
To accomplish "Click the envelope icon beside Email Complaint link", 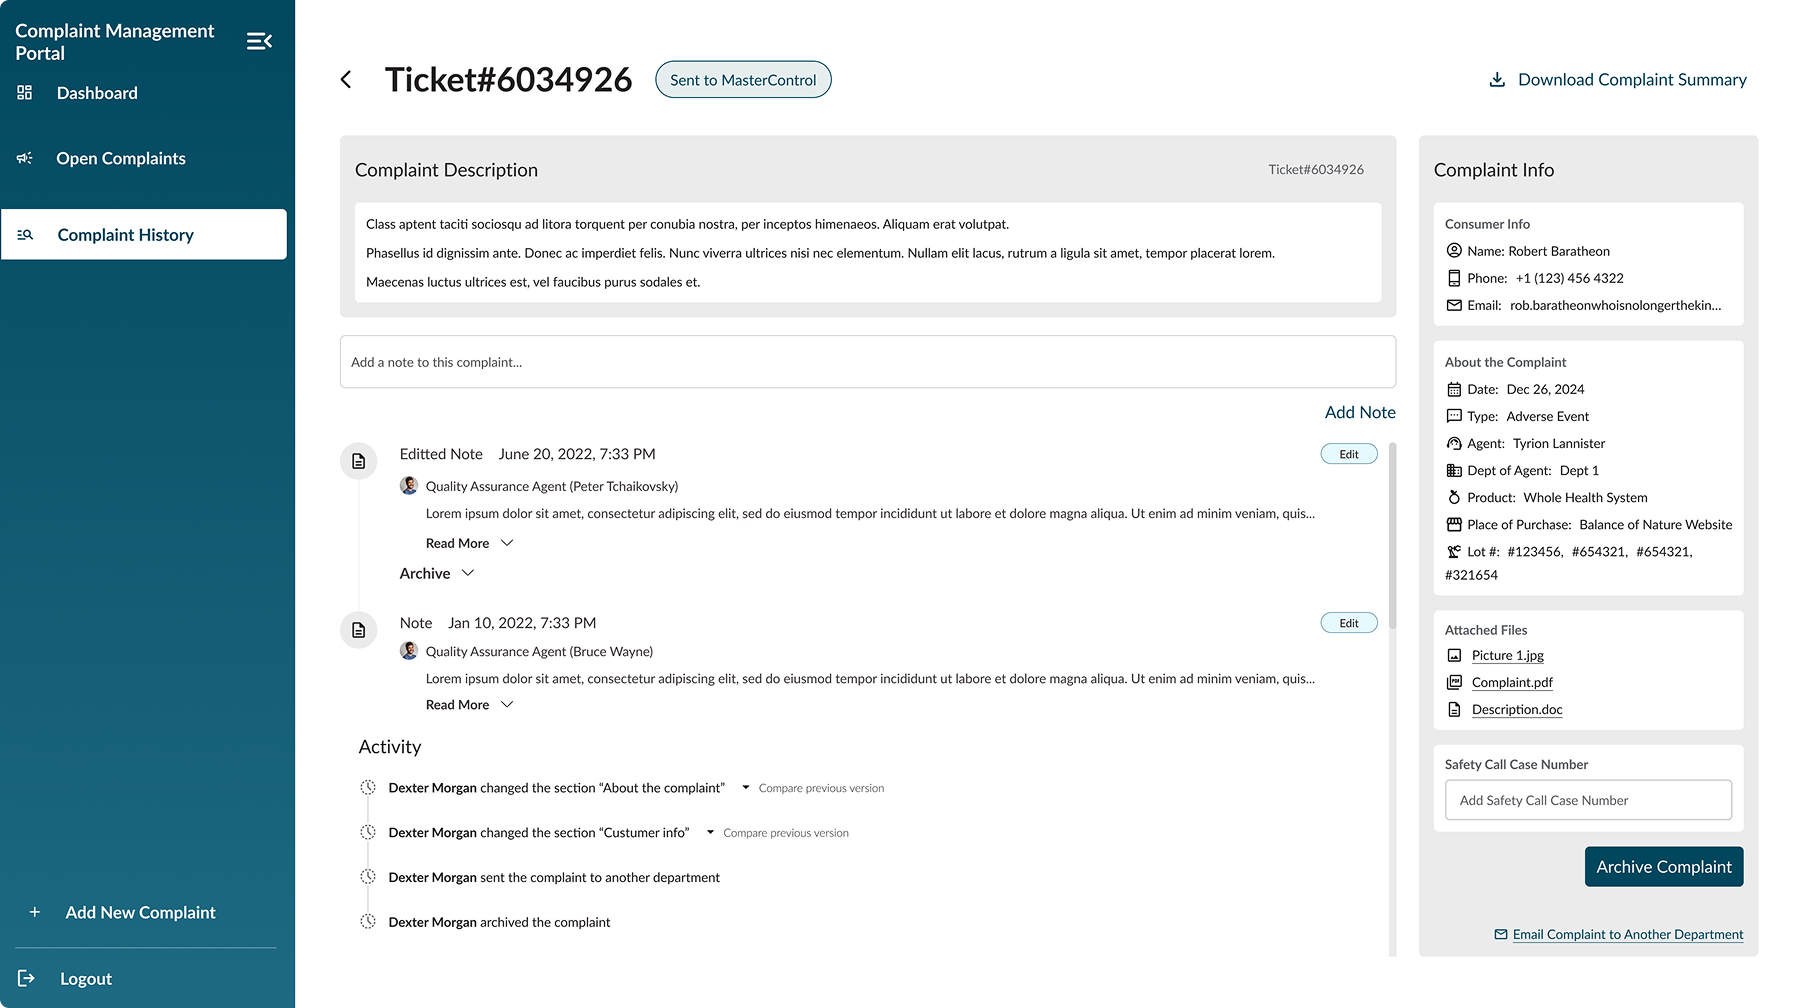I will coord(1500,935).
